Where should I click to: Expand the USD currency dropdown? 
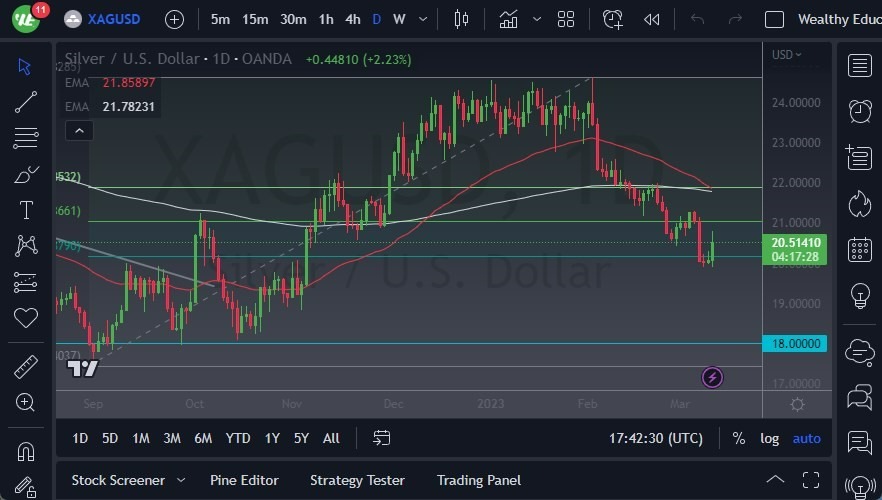tap(787, 55)
